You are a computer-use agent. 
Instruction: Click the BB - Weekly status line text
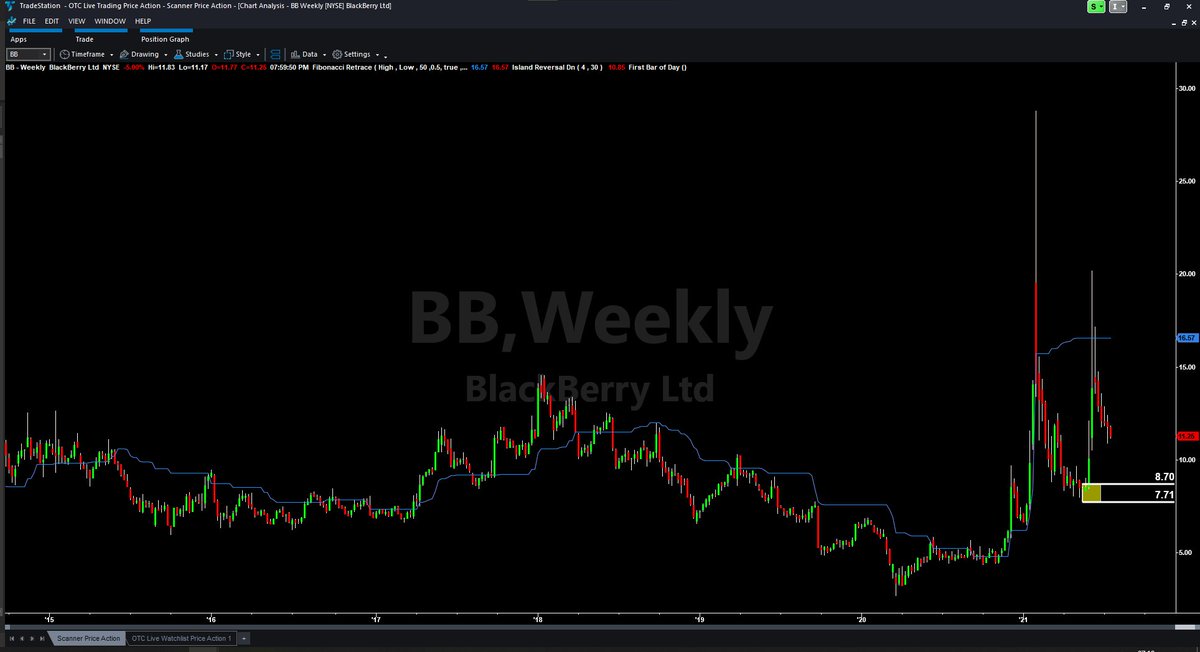pos(26,67)
